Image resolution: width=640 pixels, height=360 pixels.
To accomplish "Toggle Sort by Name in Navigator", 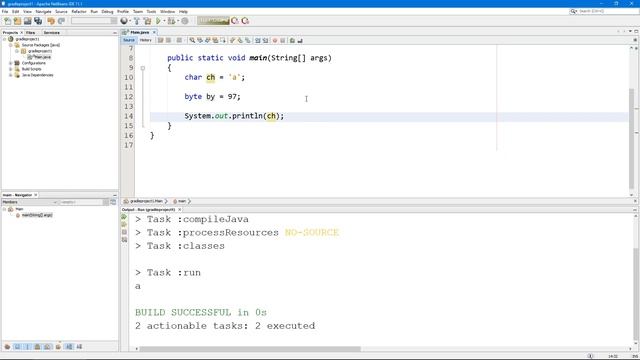I will 69,347.
